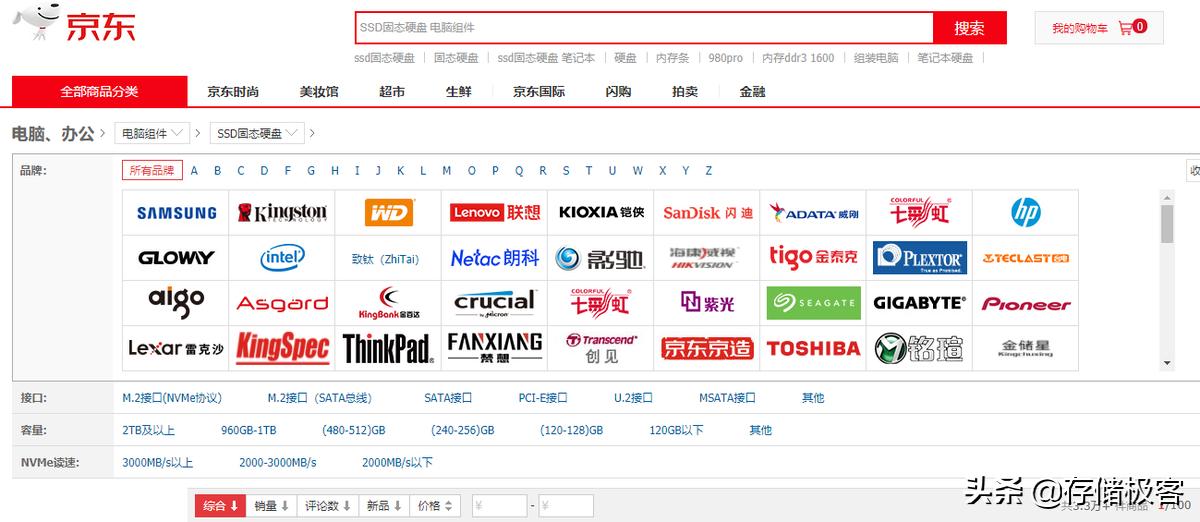
Task: Open the JD.com logo homepage
Action: tap(74, 25)
